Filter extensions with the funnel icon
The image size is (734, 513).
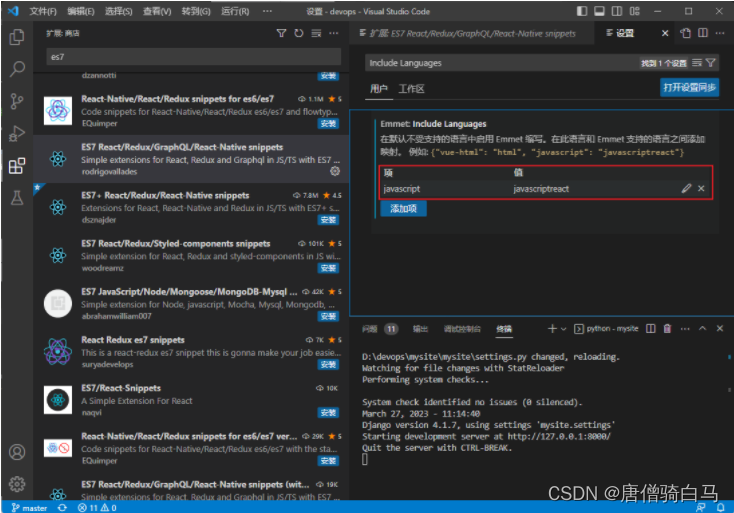point(281,33)
